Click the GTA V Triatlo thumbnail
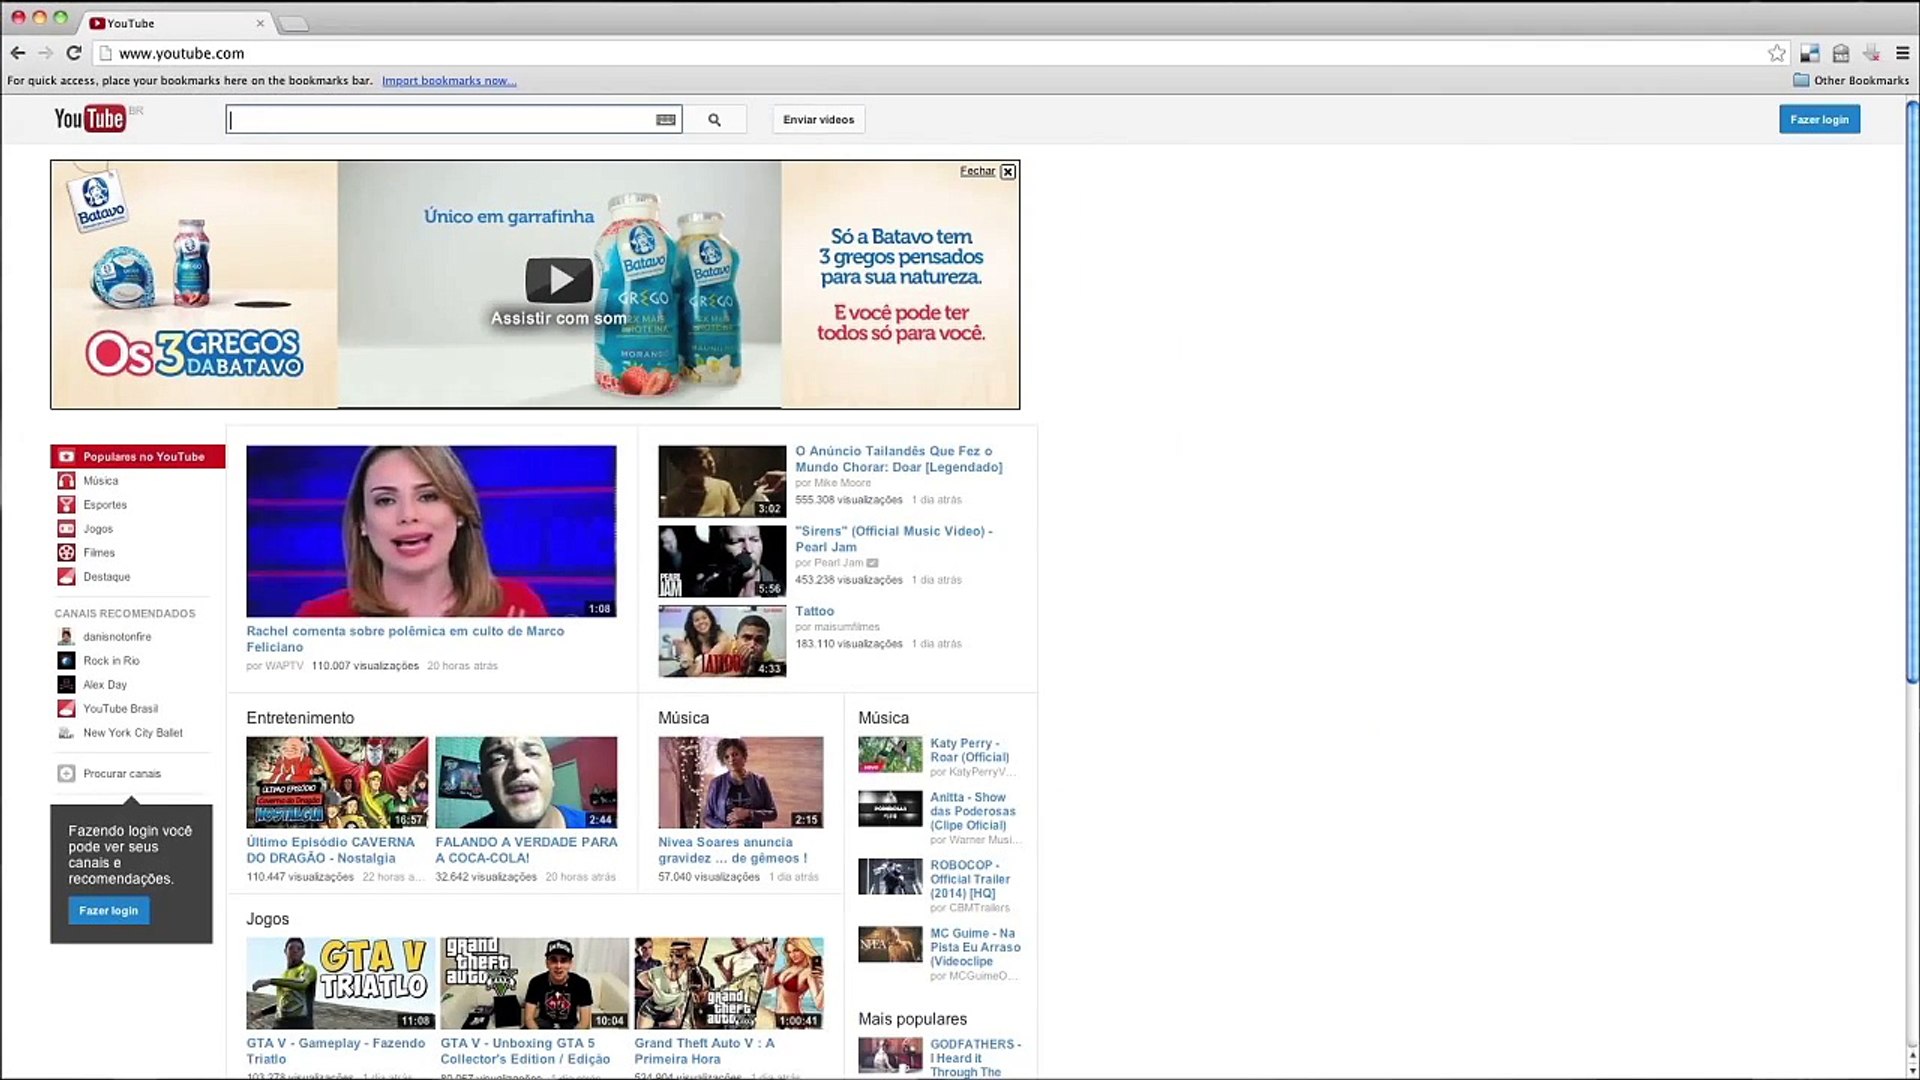Screen dimensions: 1920x1080 [x=341, y=983]
